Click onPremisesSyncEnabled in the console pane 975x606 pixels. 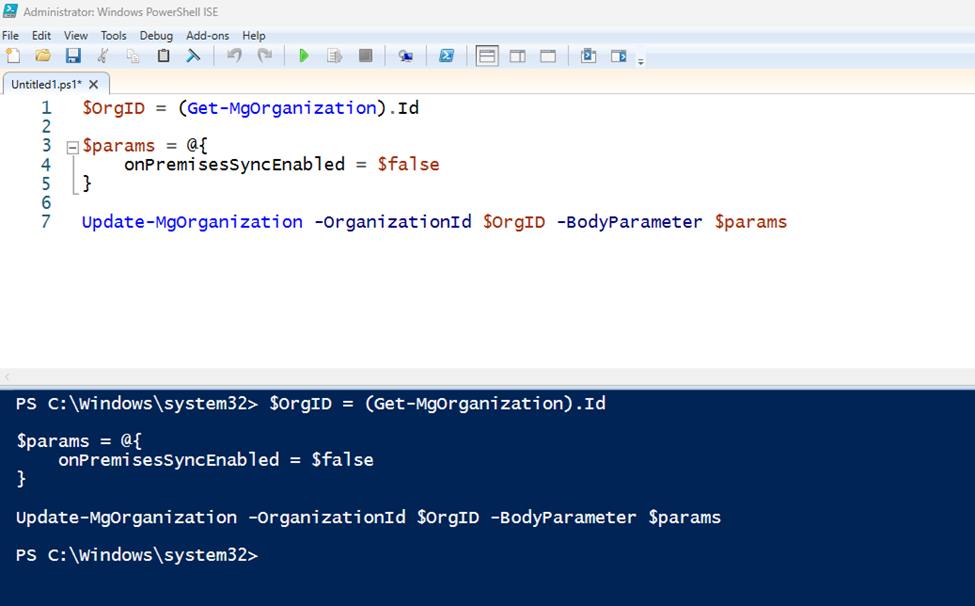(169, 460)
